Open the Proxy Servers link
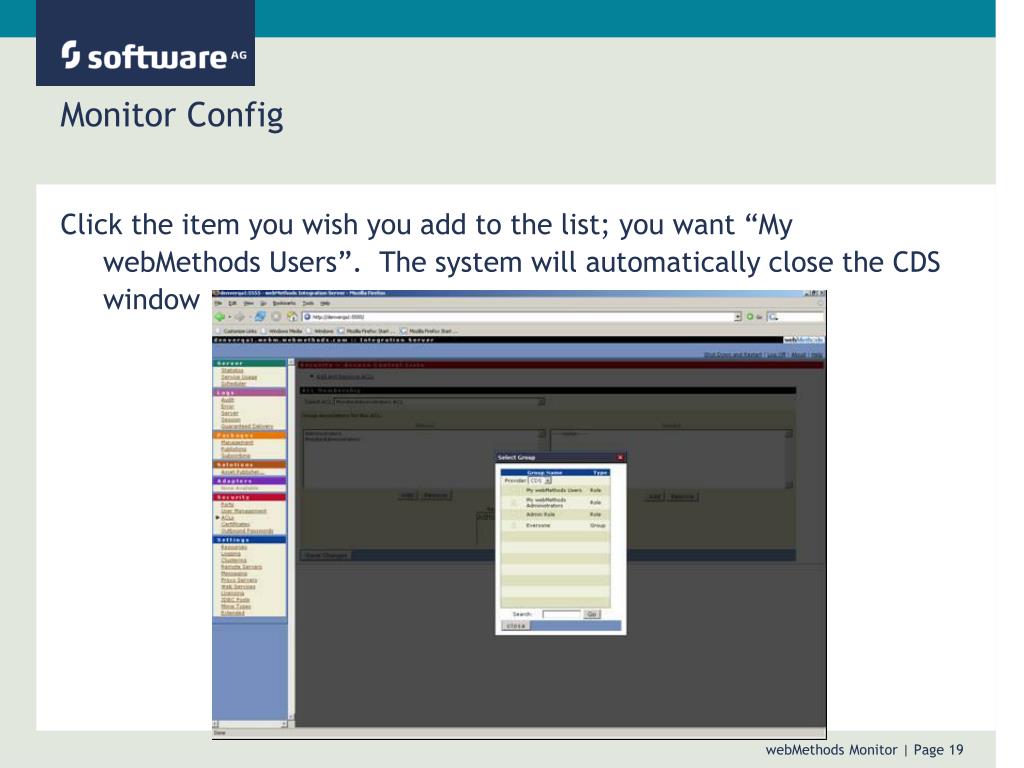 (239, 579)
